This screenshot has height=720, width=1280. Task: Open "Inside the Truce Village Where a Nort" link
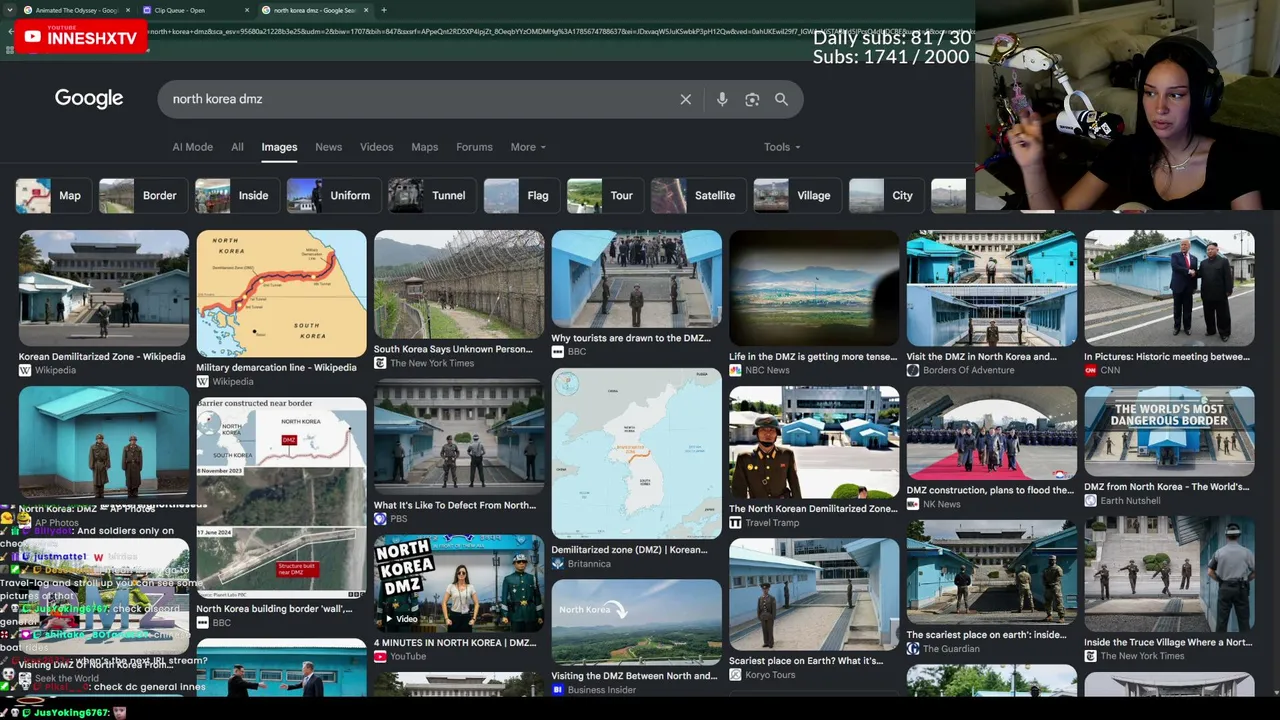pos(1168,643)
